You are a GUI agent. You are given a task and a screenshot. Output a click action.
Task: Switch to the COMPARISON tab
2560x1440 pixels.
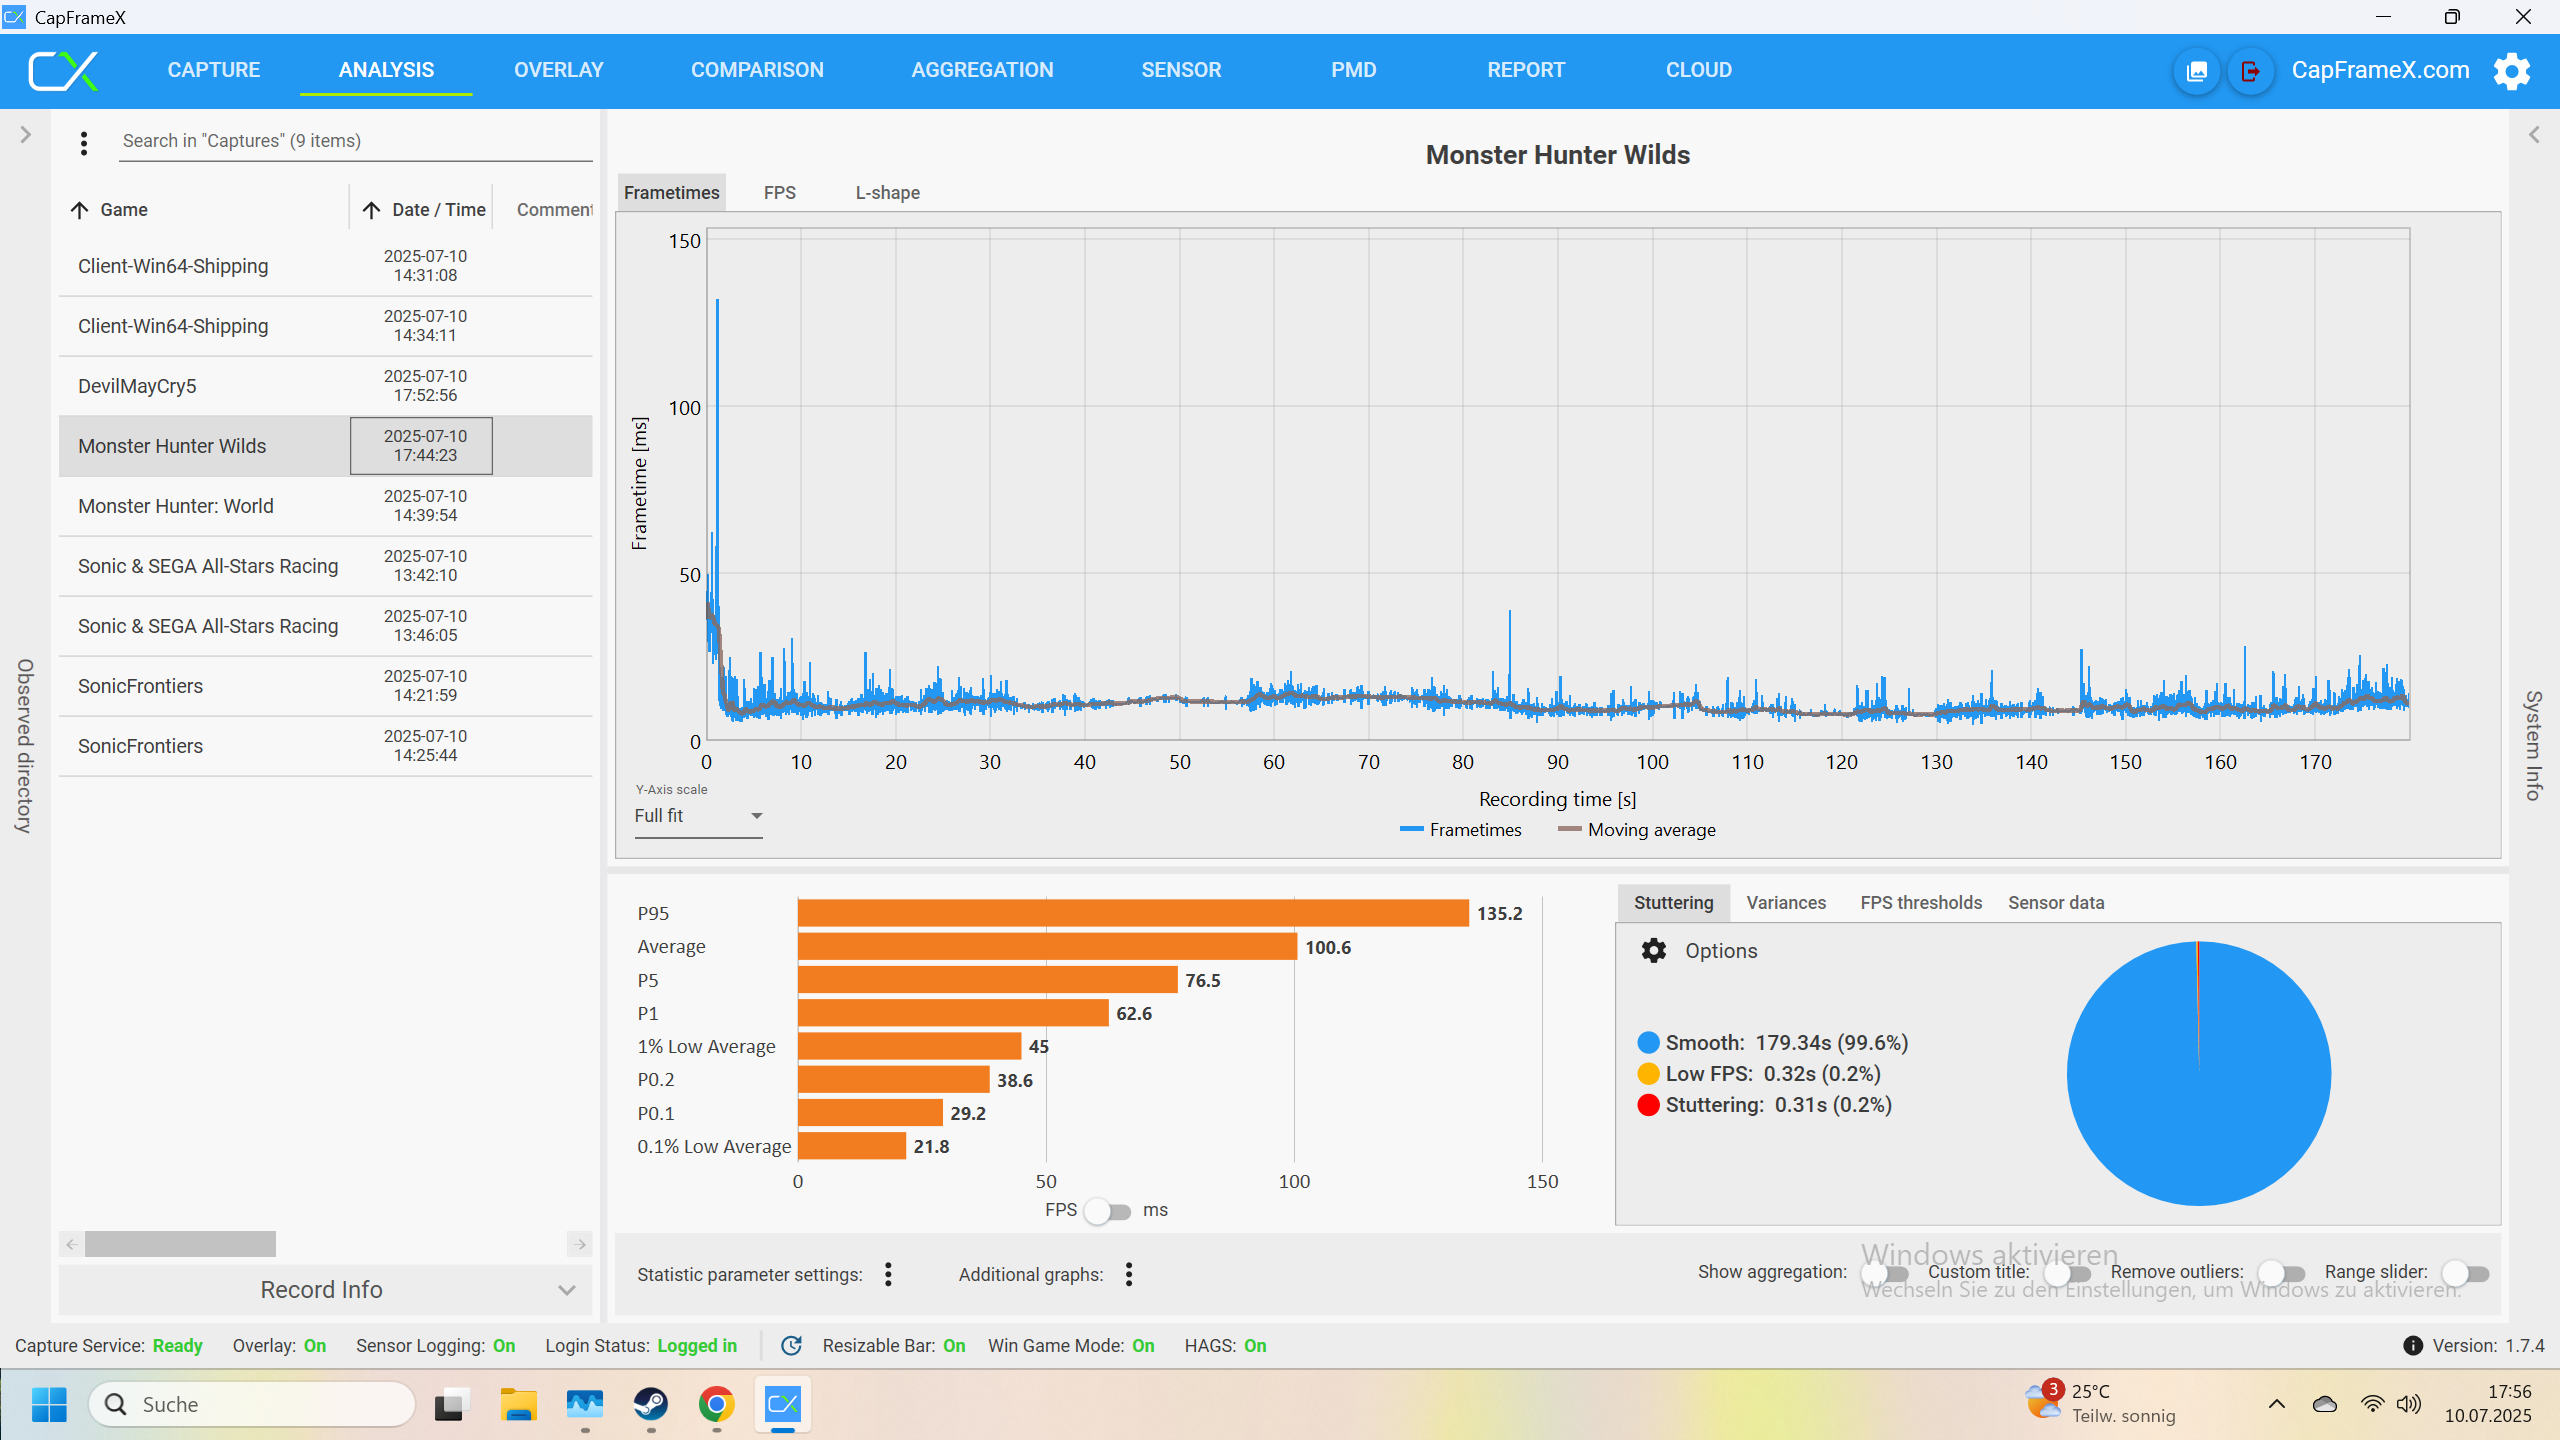pyautogui.click(x=757, y=70)
